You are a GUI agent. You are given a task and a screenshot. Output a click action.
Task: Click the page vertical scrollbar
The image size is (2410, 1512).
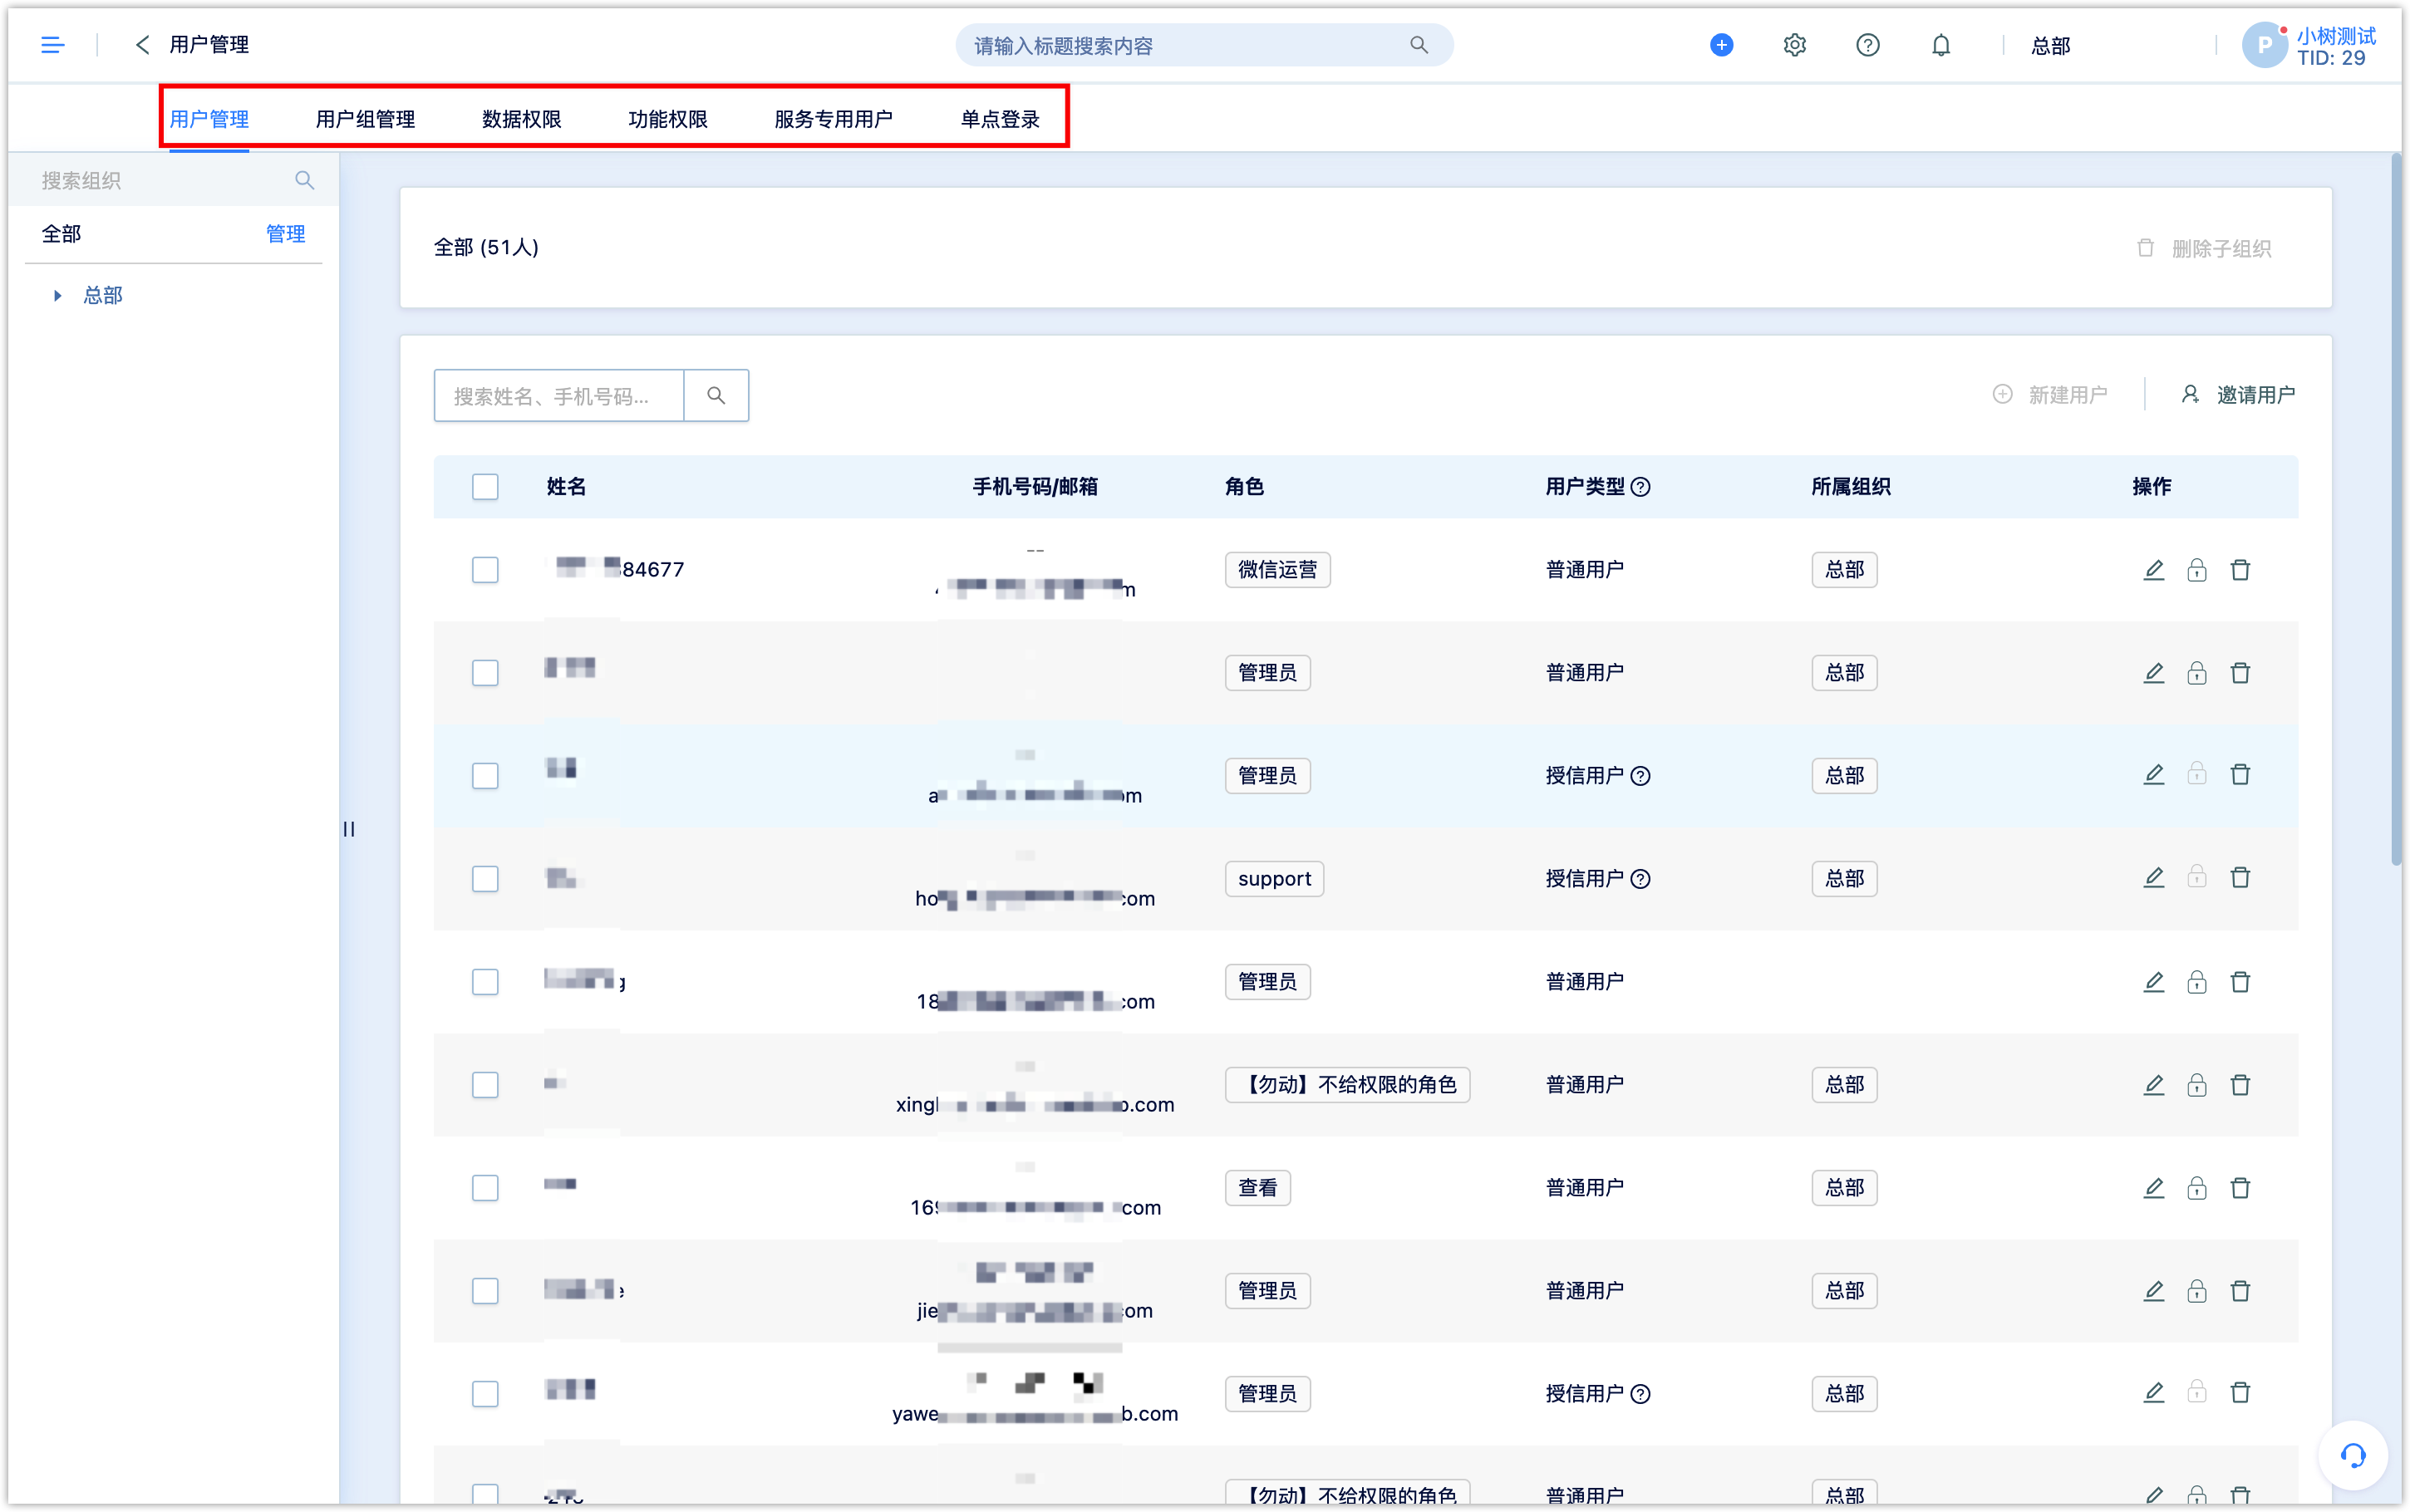coord(2396,510)
